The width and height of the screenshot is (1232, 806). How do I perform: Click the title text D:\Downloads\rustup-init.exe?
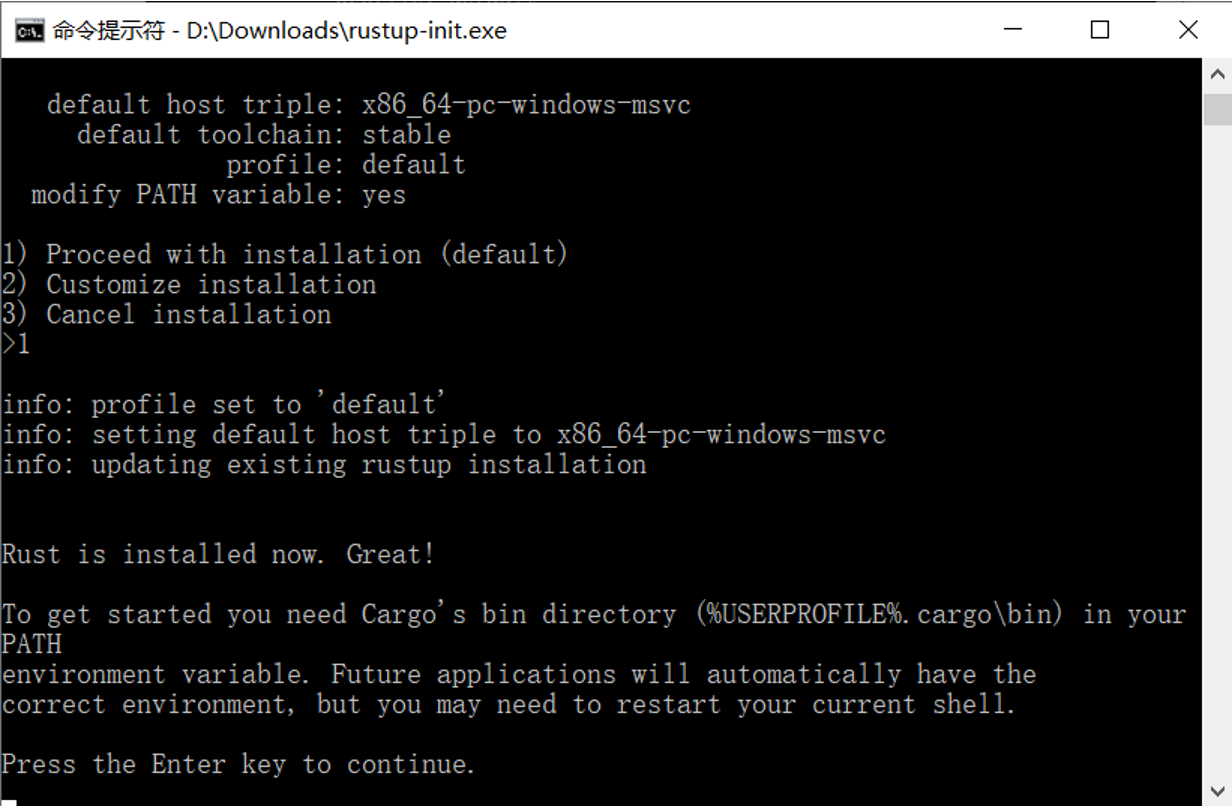pyautogui.click(x=347, y=31)
